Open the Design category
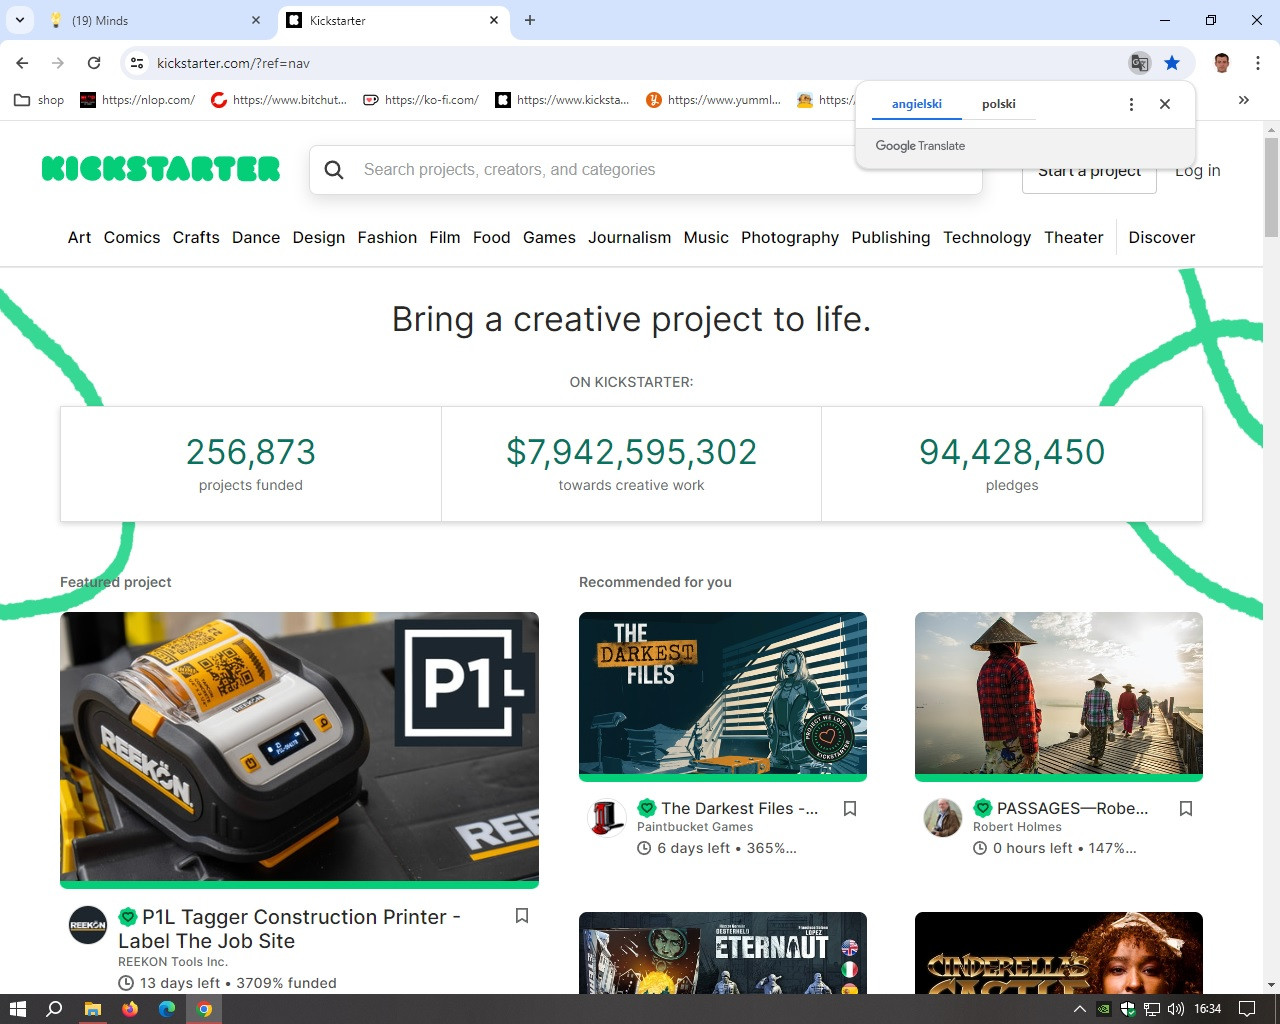The image size is (1280, 1024). [x=319, y=237]
